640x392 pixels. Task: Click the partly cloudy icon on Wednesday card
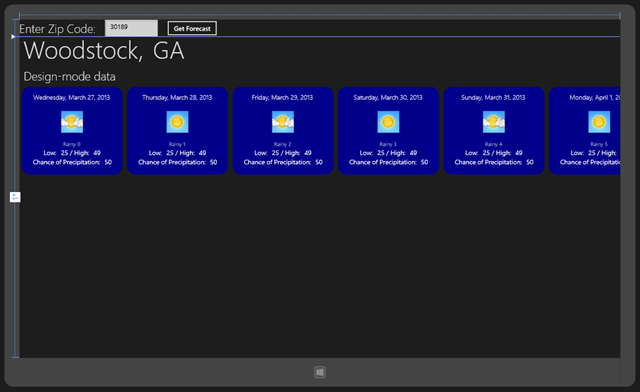coord(72,122)
